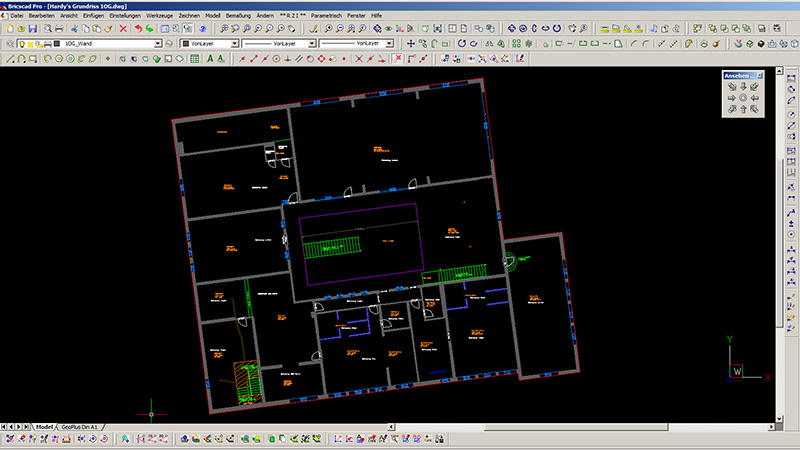Open the Parametrisch menu
800x450 pixels.
(x=326, y=16)
